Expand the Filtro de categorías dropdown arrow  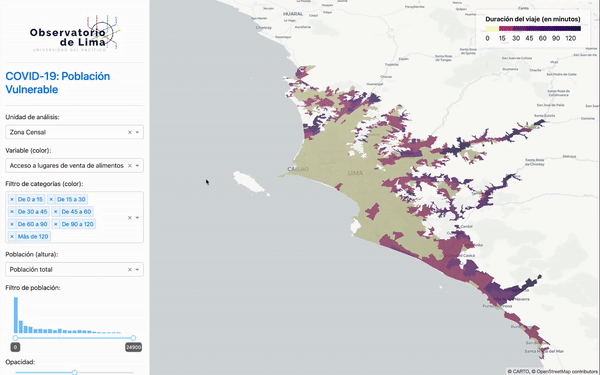[x=137, y=218]
